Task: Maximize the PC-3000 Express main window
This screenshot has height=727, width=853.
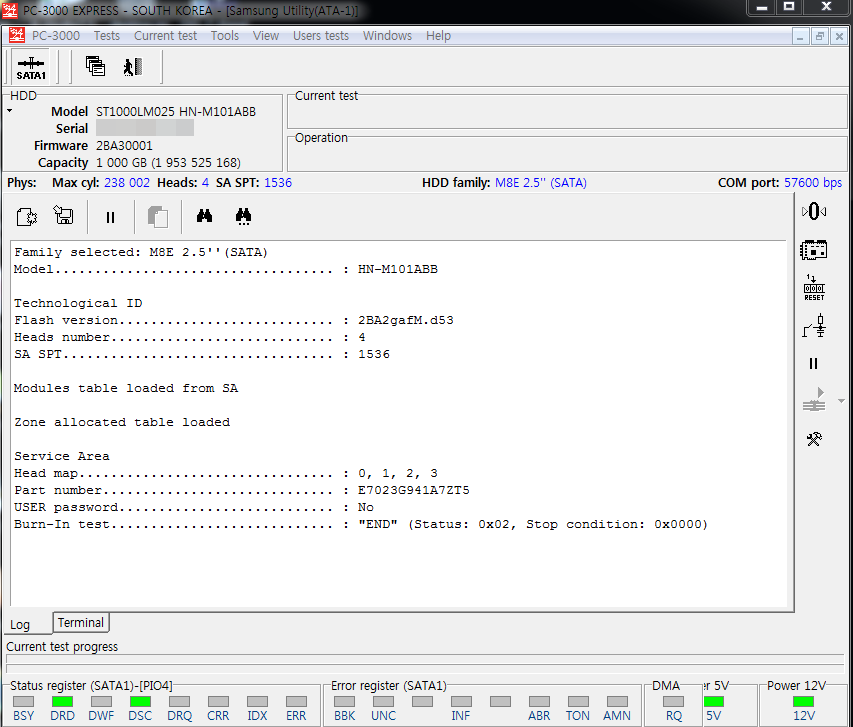Action: (789, 7)
